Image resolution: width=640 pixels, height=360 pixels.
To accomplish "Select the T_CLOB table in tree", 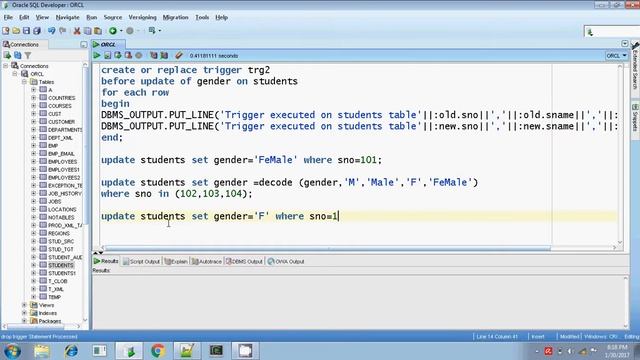I will pos(58,281).
